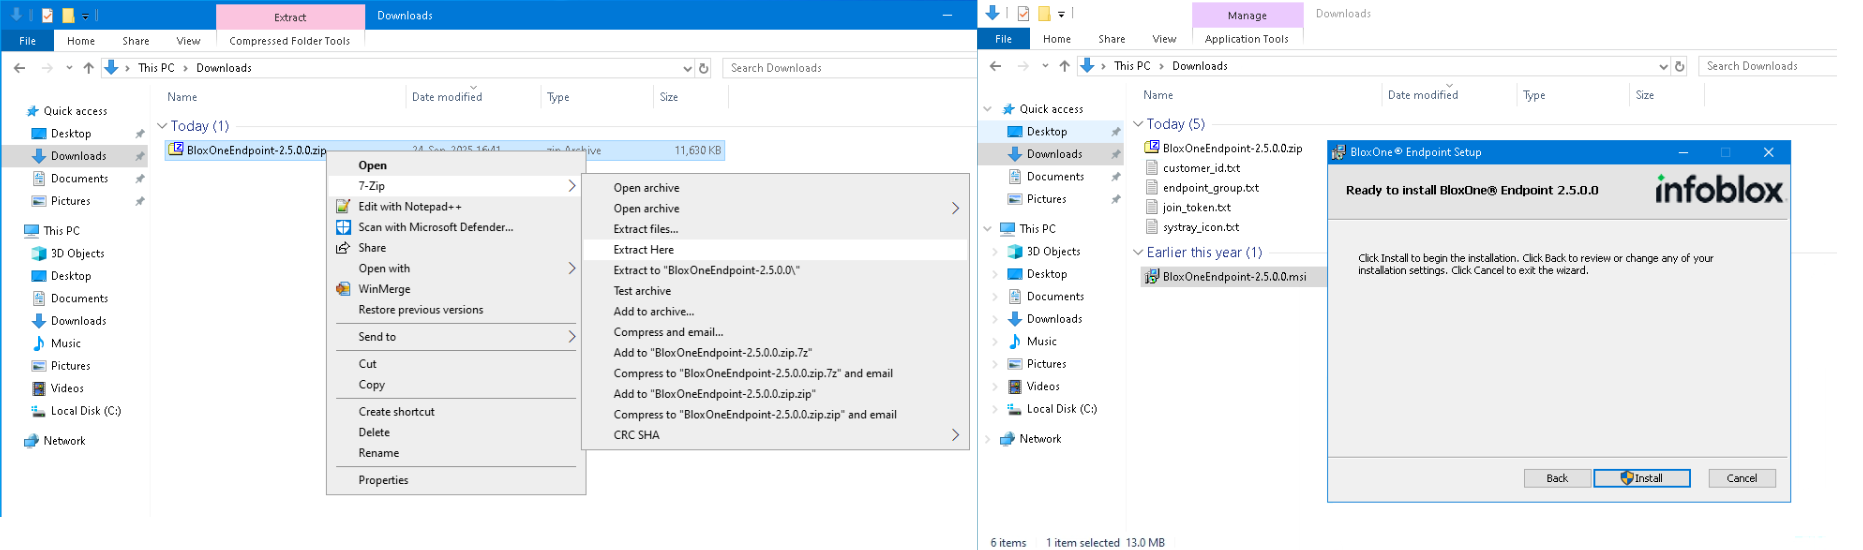Open the CRC SHA submenu arrow
Image resolution: width=1863 pixels, height=550 pixels.
click(x=955, y=435)
